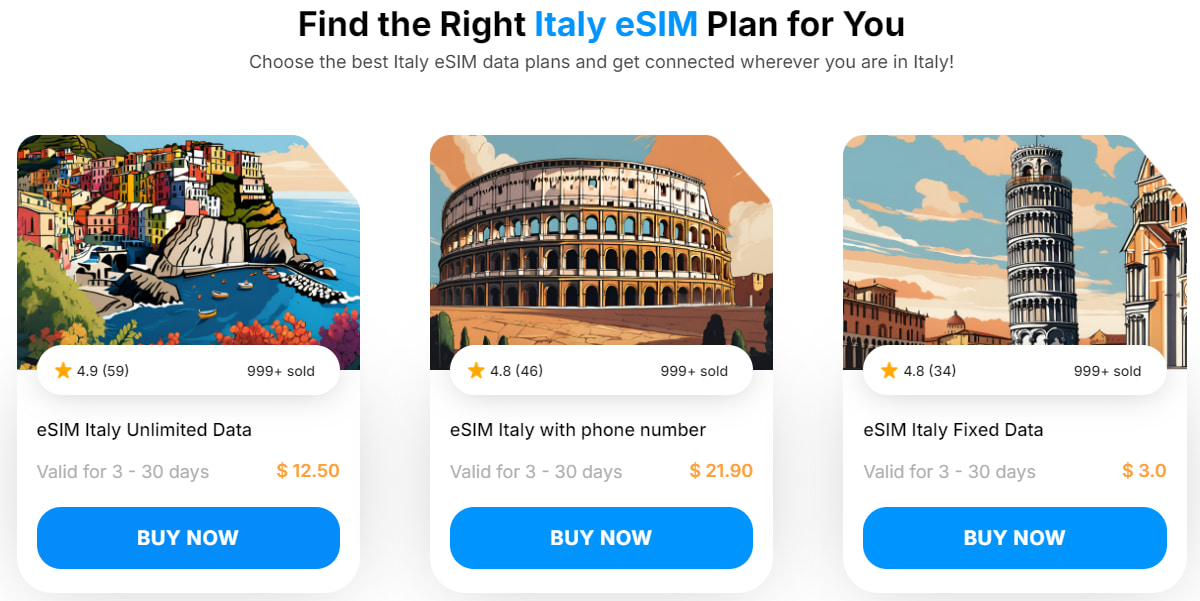Click the star on the Fixed Data card

pos(889,369)
